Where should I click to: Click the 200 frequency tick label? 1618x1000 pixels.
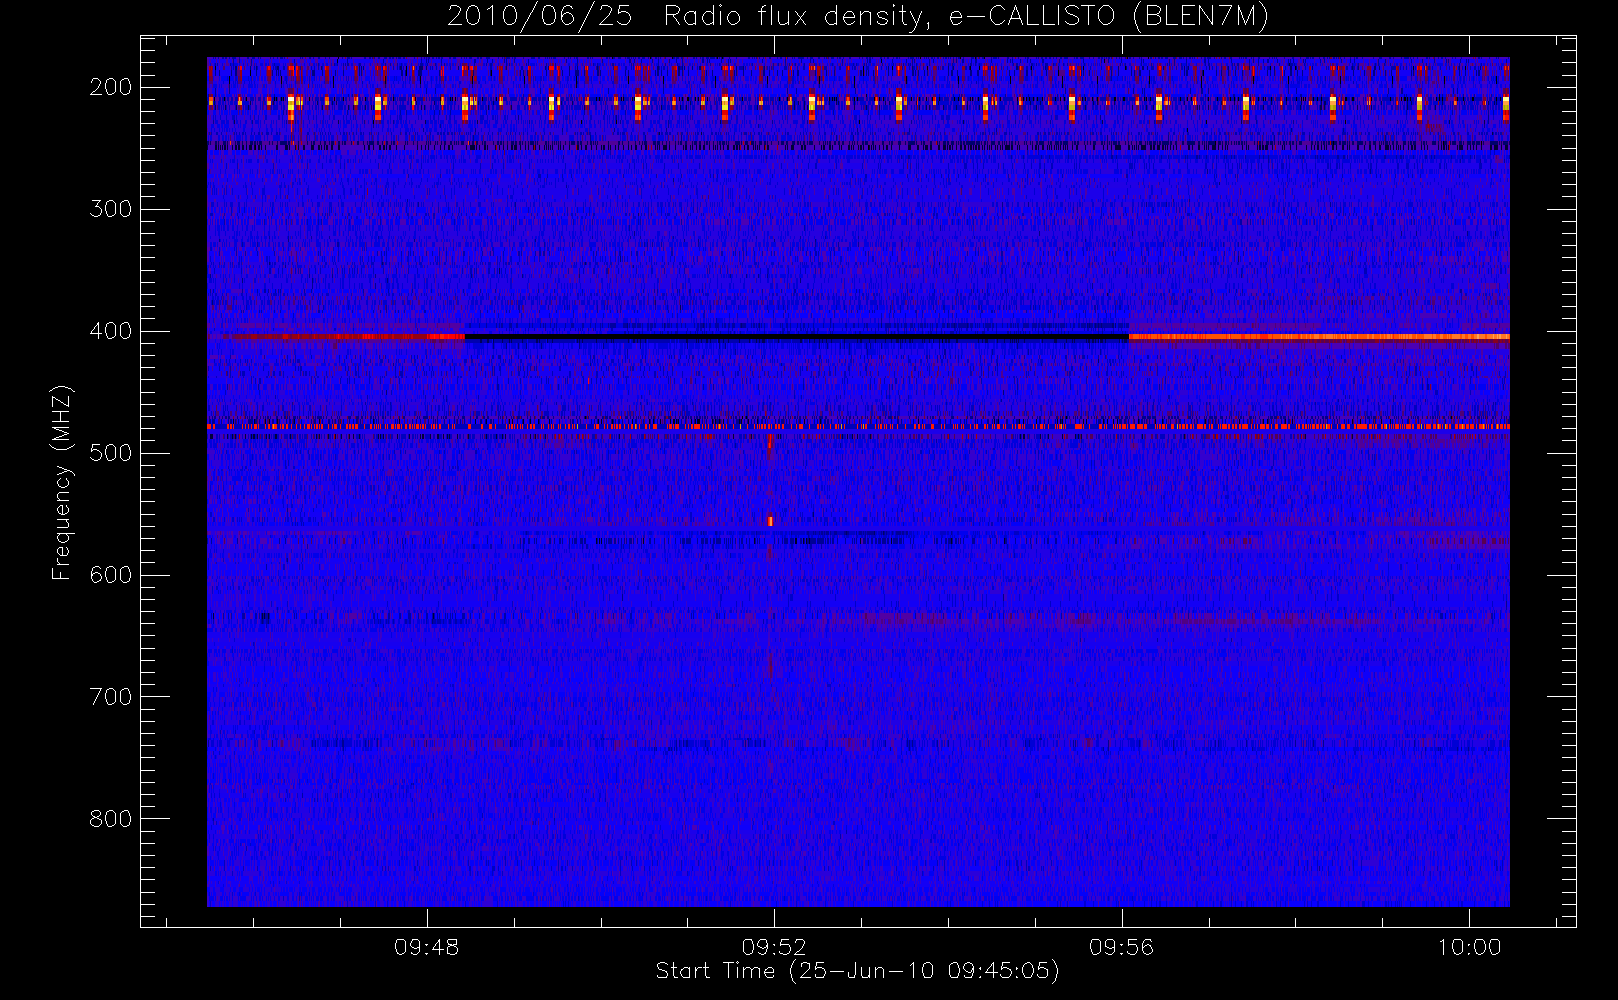click(x=111, y=87)
